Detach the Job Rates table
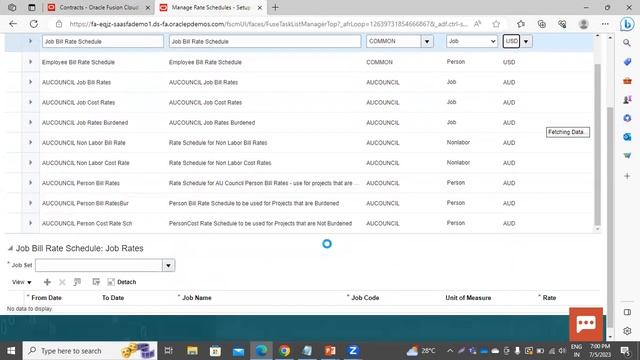The height and width of the screenshot is (360, 640). tap(122, 282)
